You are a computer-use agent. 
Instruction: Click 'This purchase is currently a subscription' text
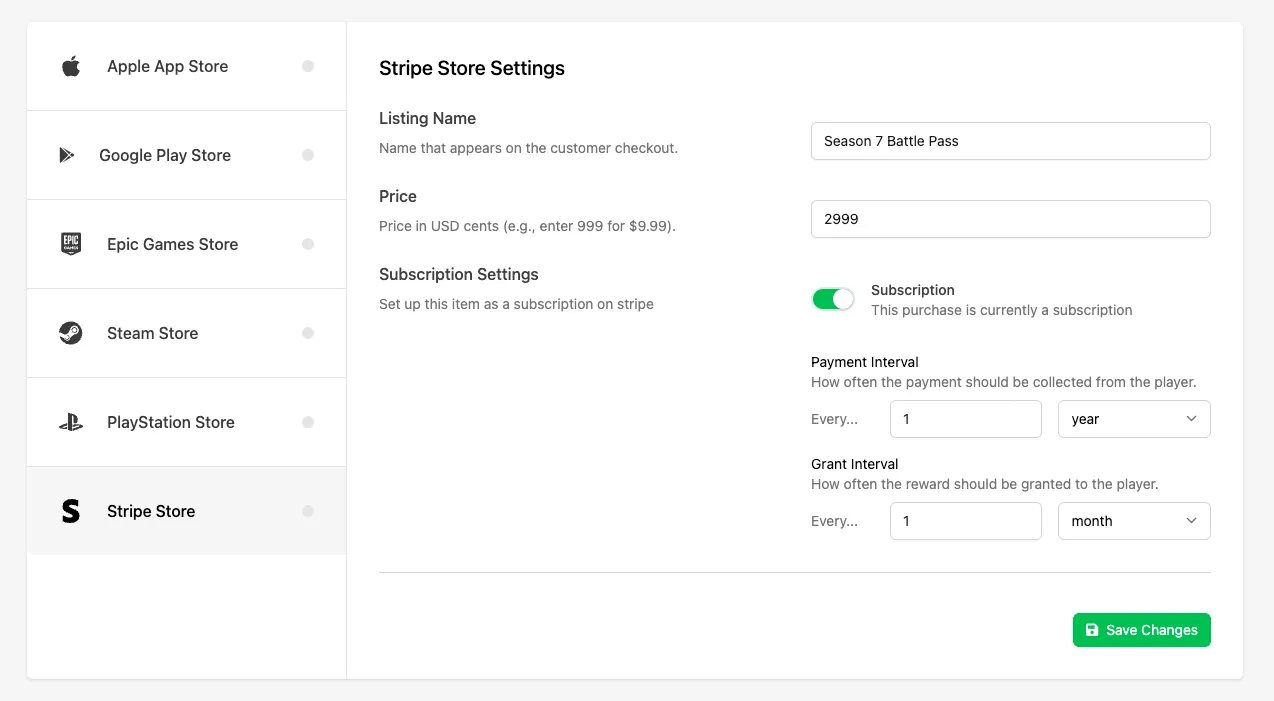[x=1002, y=310]
